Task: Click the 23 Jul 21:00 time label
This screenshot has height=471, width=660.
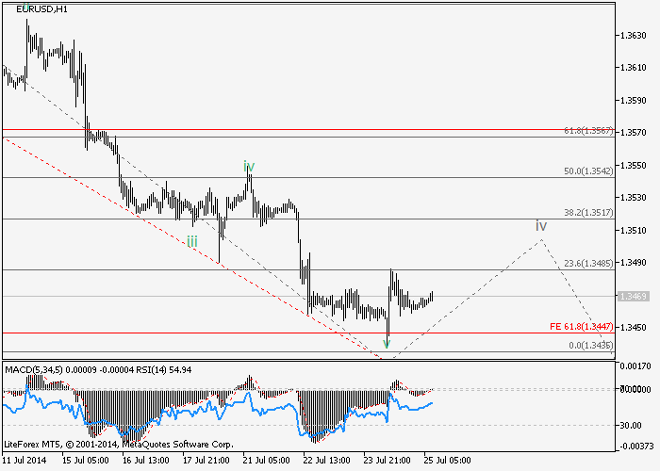Action: click(387, 460)
